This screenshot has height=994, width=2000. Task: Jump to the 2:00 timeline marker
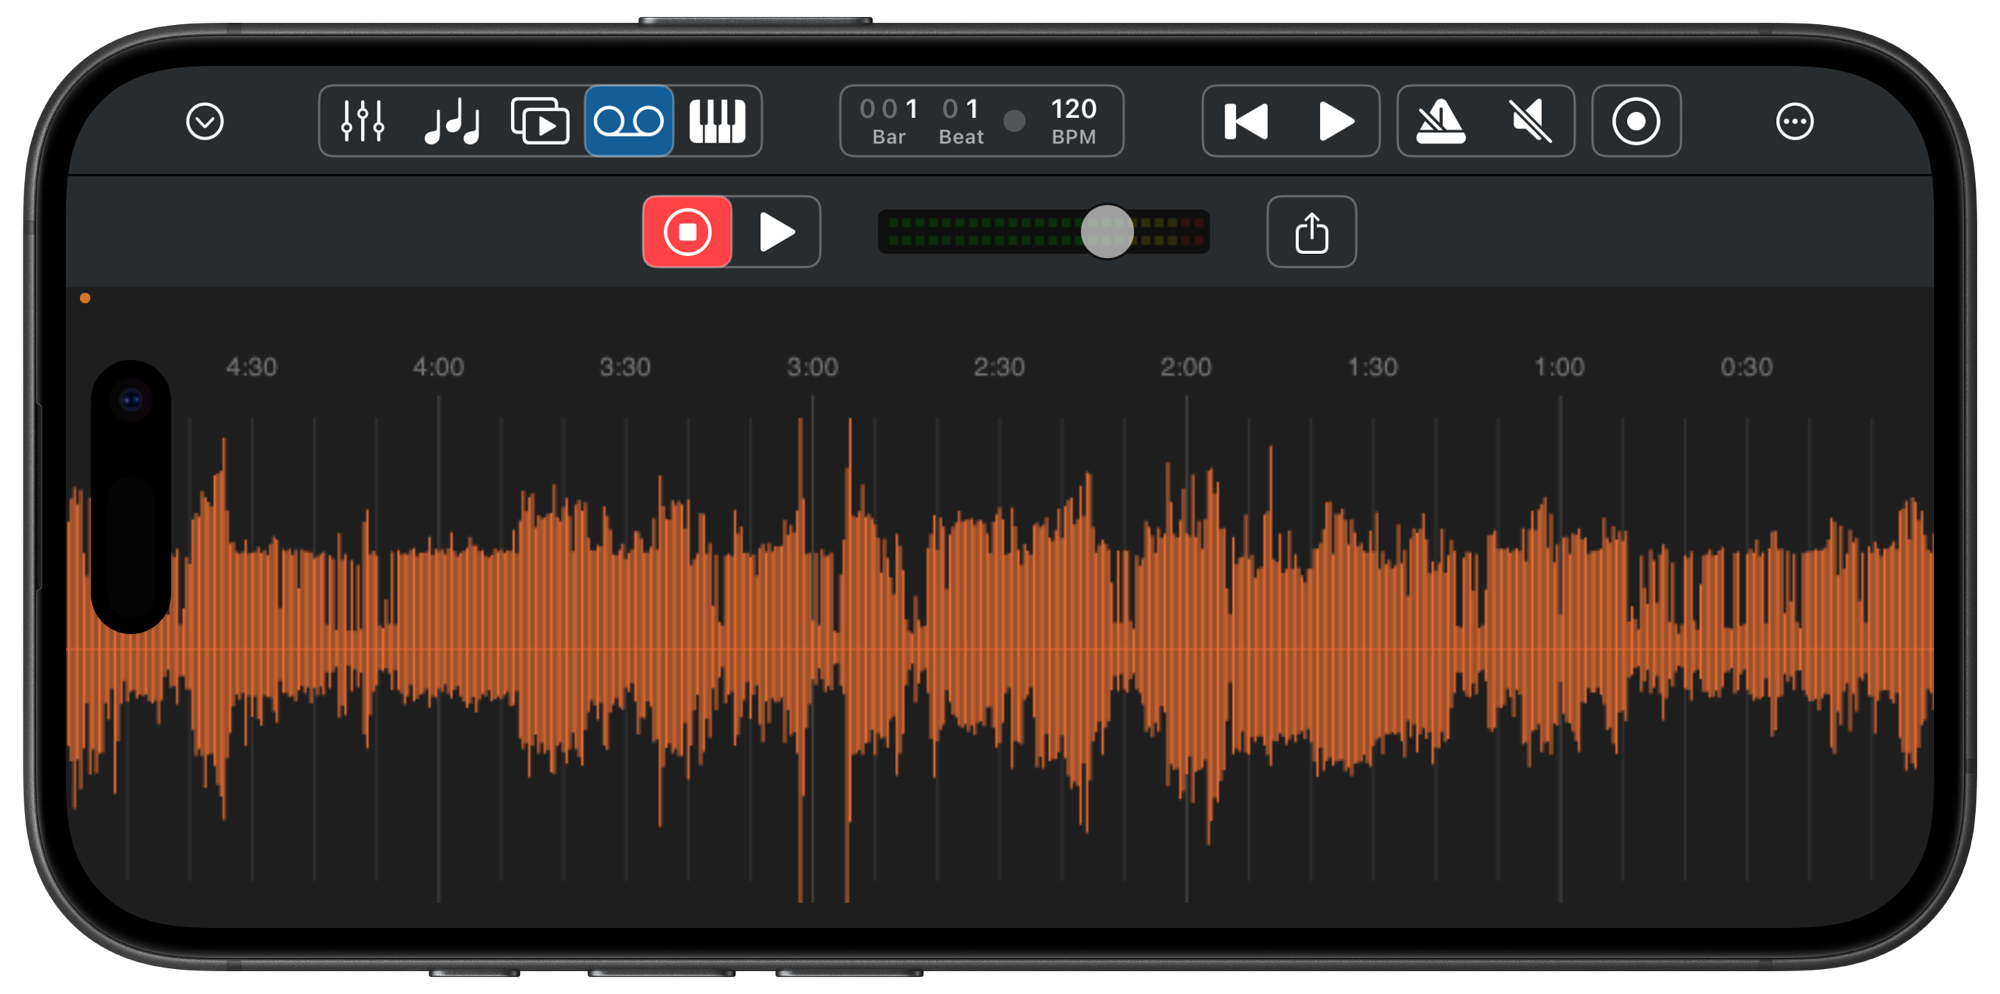coord(1186,367)
